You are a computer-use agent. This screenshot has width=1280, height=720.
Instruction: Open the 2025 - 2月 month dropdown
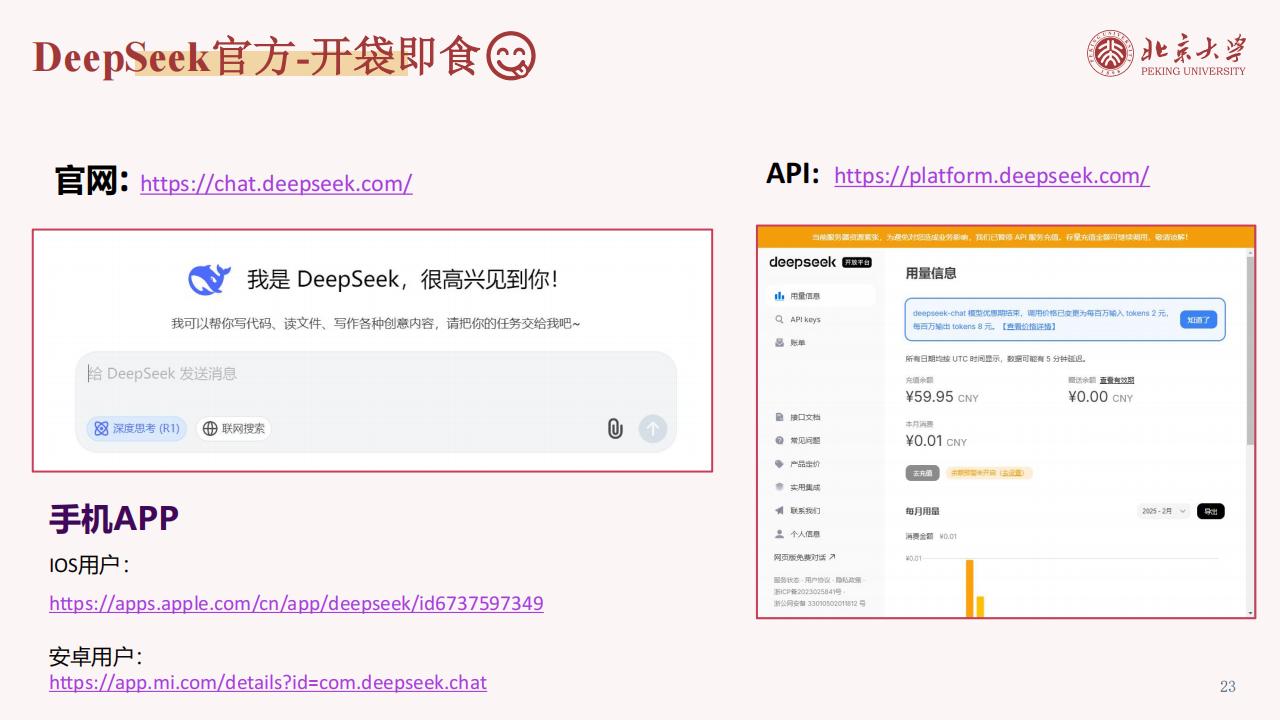(1163, 511)
